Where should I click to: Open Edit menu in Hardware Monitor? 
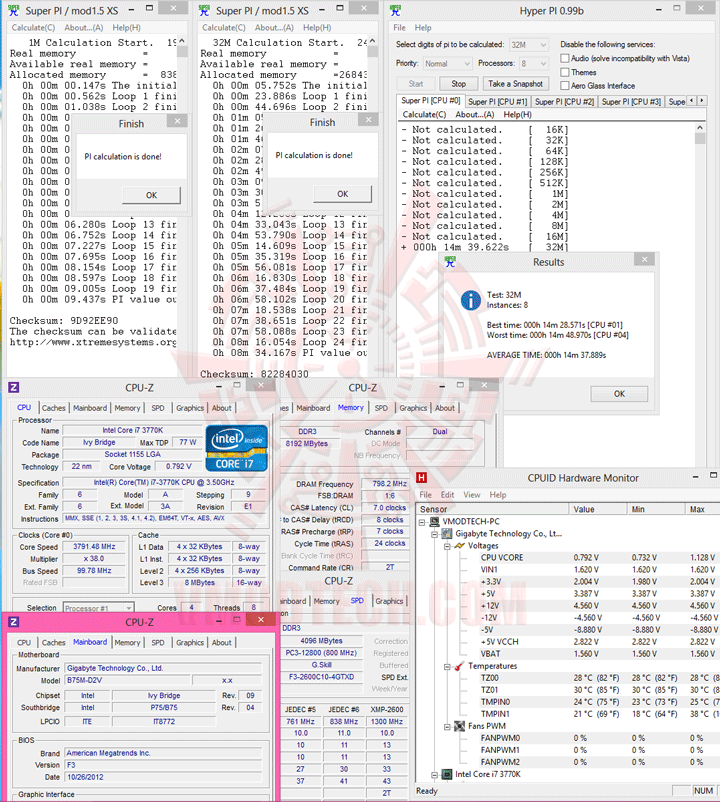point(447,495)
